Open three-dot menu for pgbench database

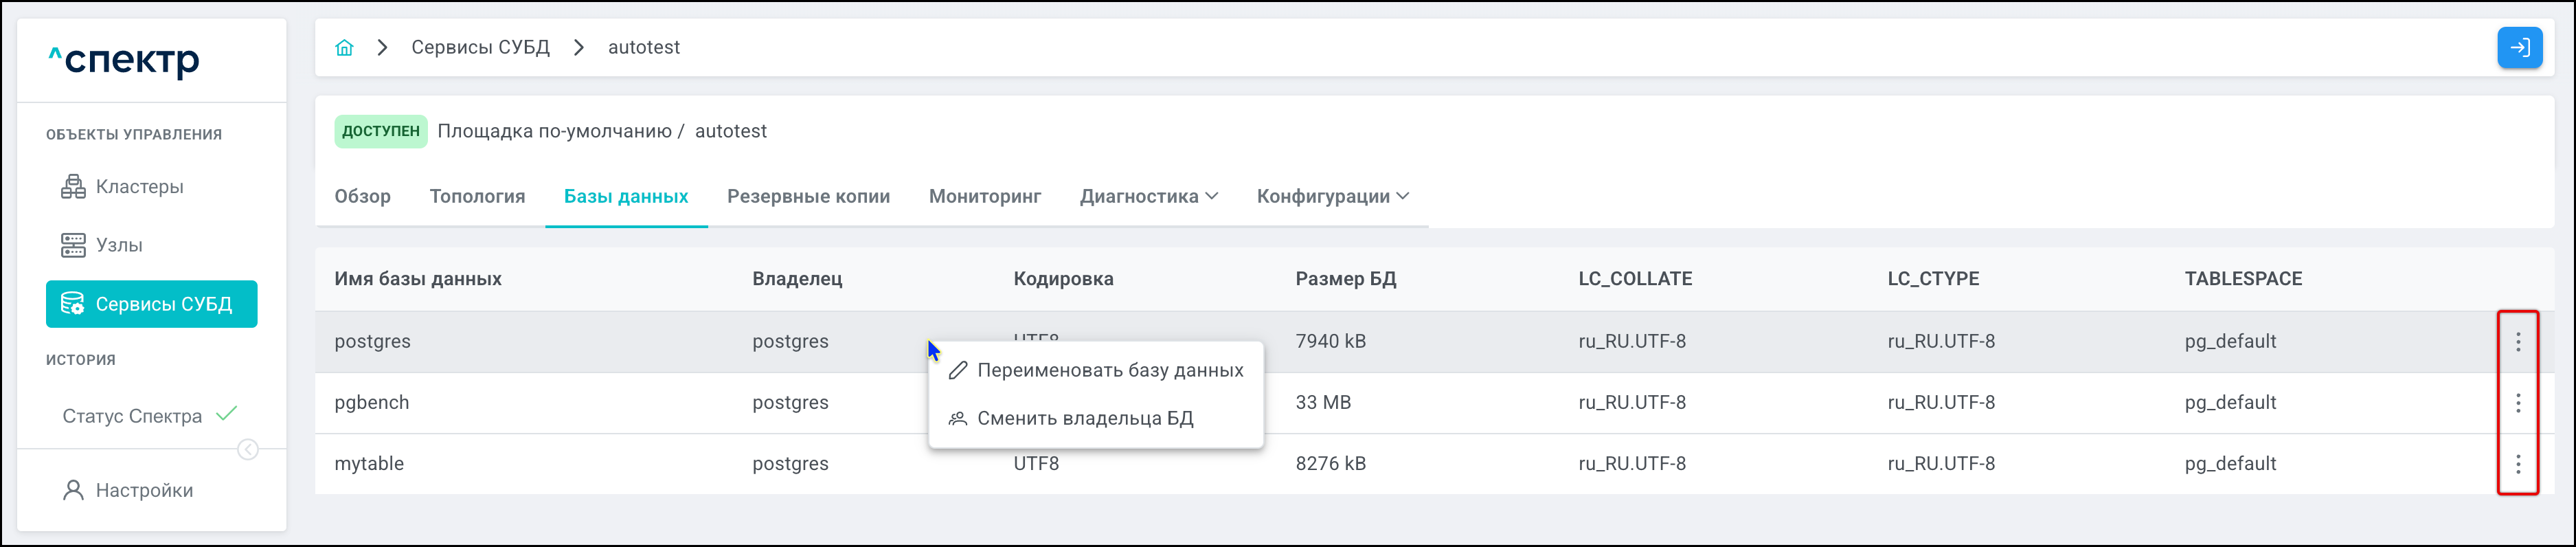click(2517, 403)
